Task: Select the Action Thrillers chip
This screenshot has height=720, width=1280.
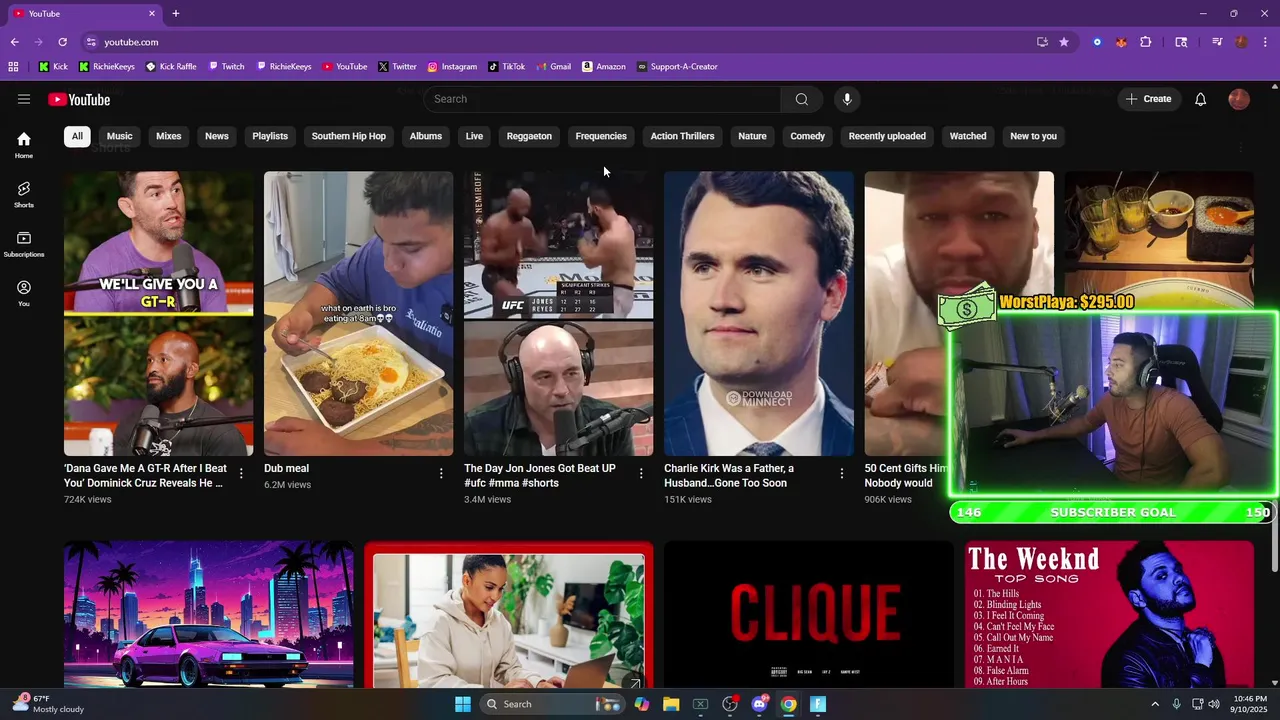Action: [x=682, y=136]
